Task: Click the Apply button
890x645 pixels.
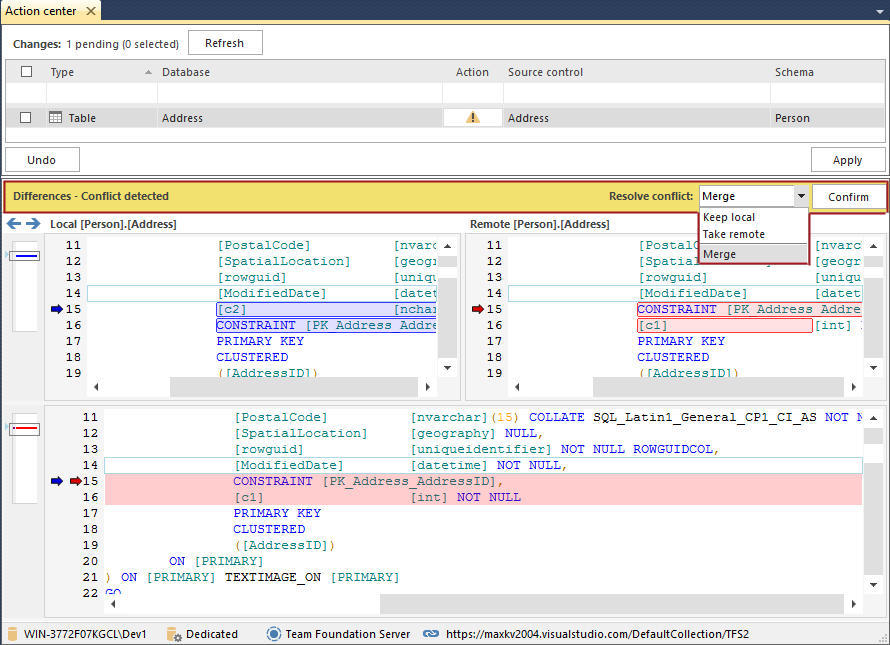Action: coord(847,160)
